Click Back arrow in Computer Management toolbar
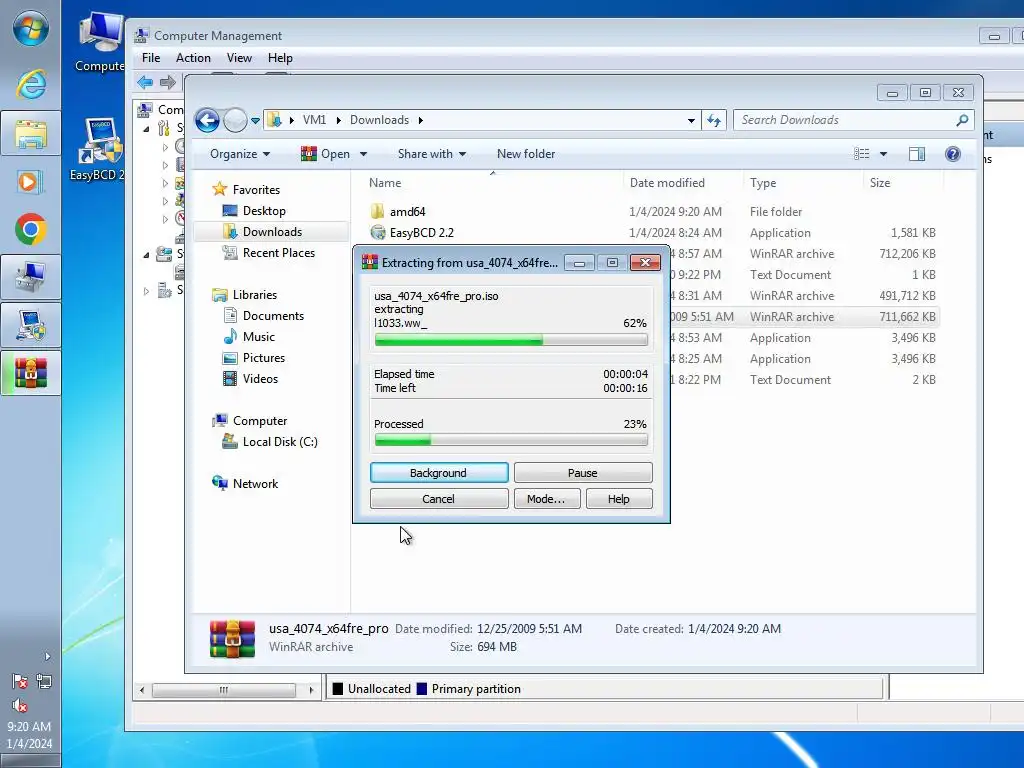Viewport: 1024px width, 768px height. 145,82
